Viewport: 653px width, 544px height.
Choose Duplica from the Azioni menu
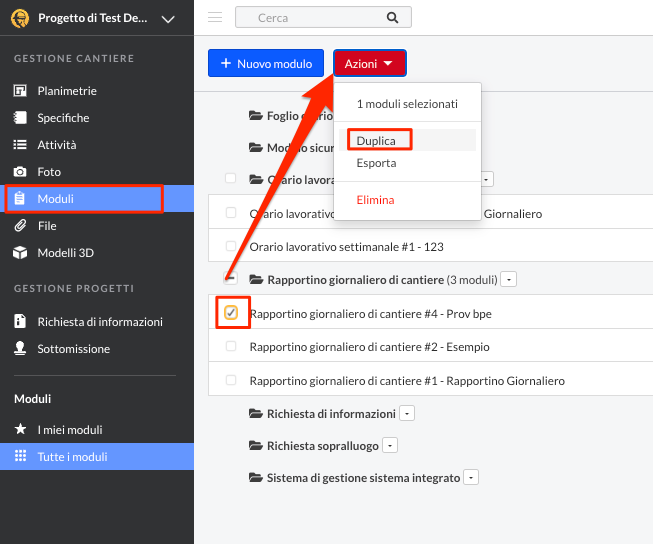[x=376, y=141]
